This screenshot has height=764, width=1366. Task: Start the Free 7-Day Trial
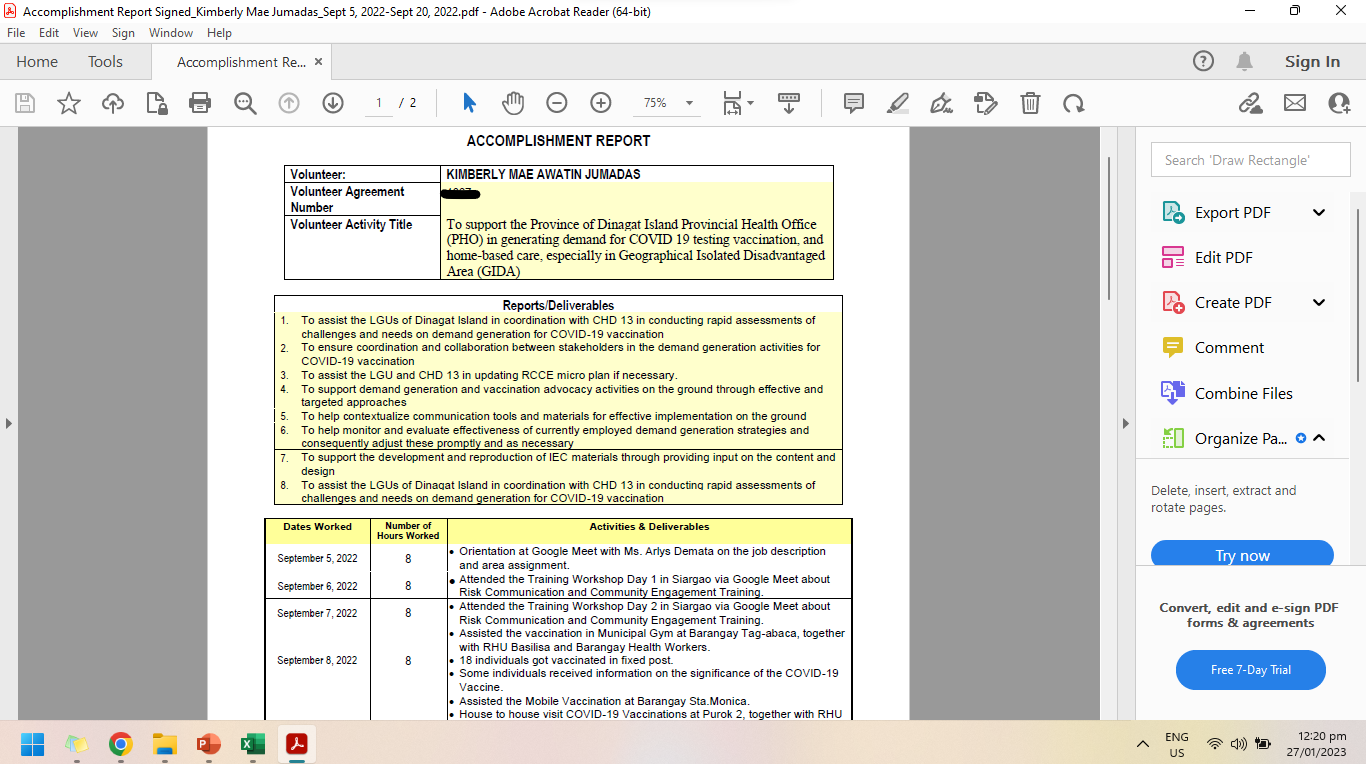click(1250, 670)
